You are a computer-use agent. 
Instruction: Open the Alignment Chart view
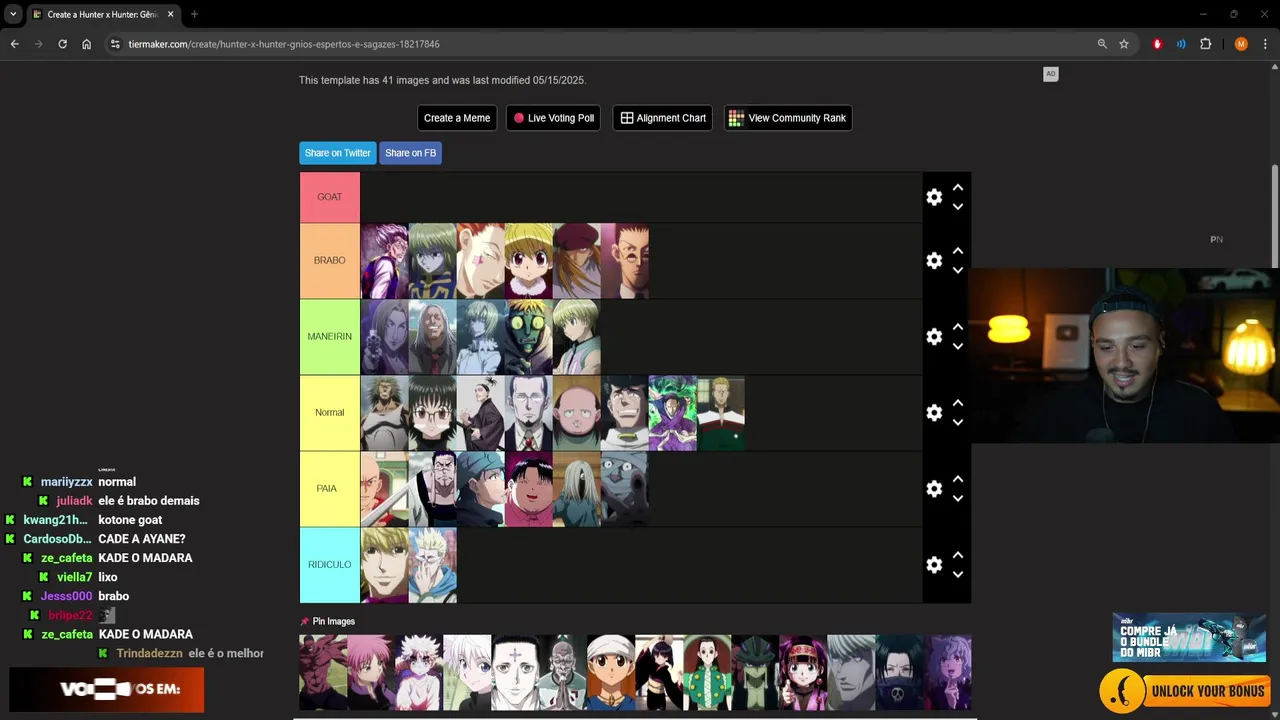point(663,118)
